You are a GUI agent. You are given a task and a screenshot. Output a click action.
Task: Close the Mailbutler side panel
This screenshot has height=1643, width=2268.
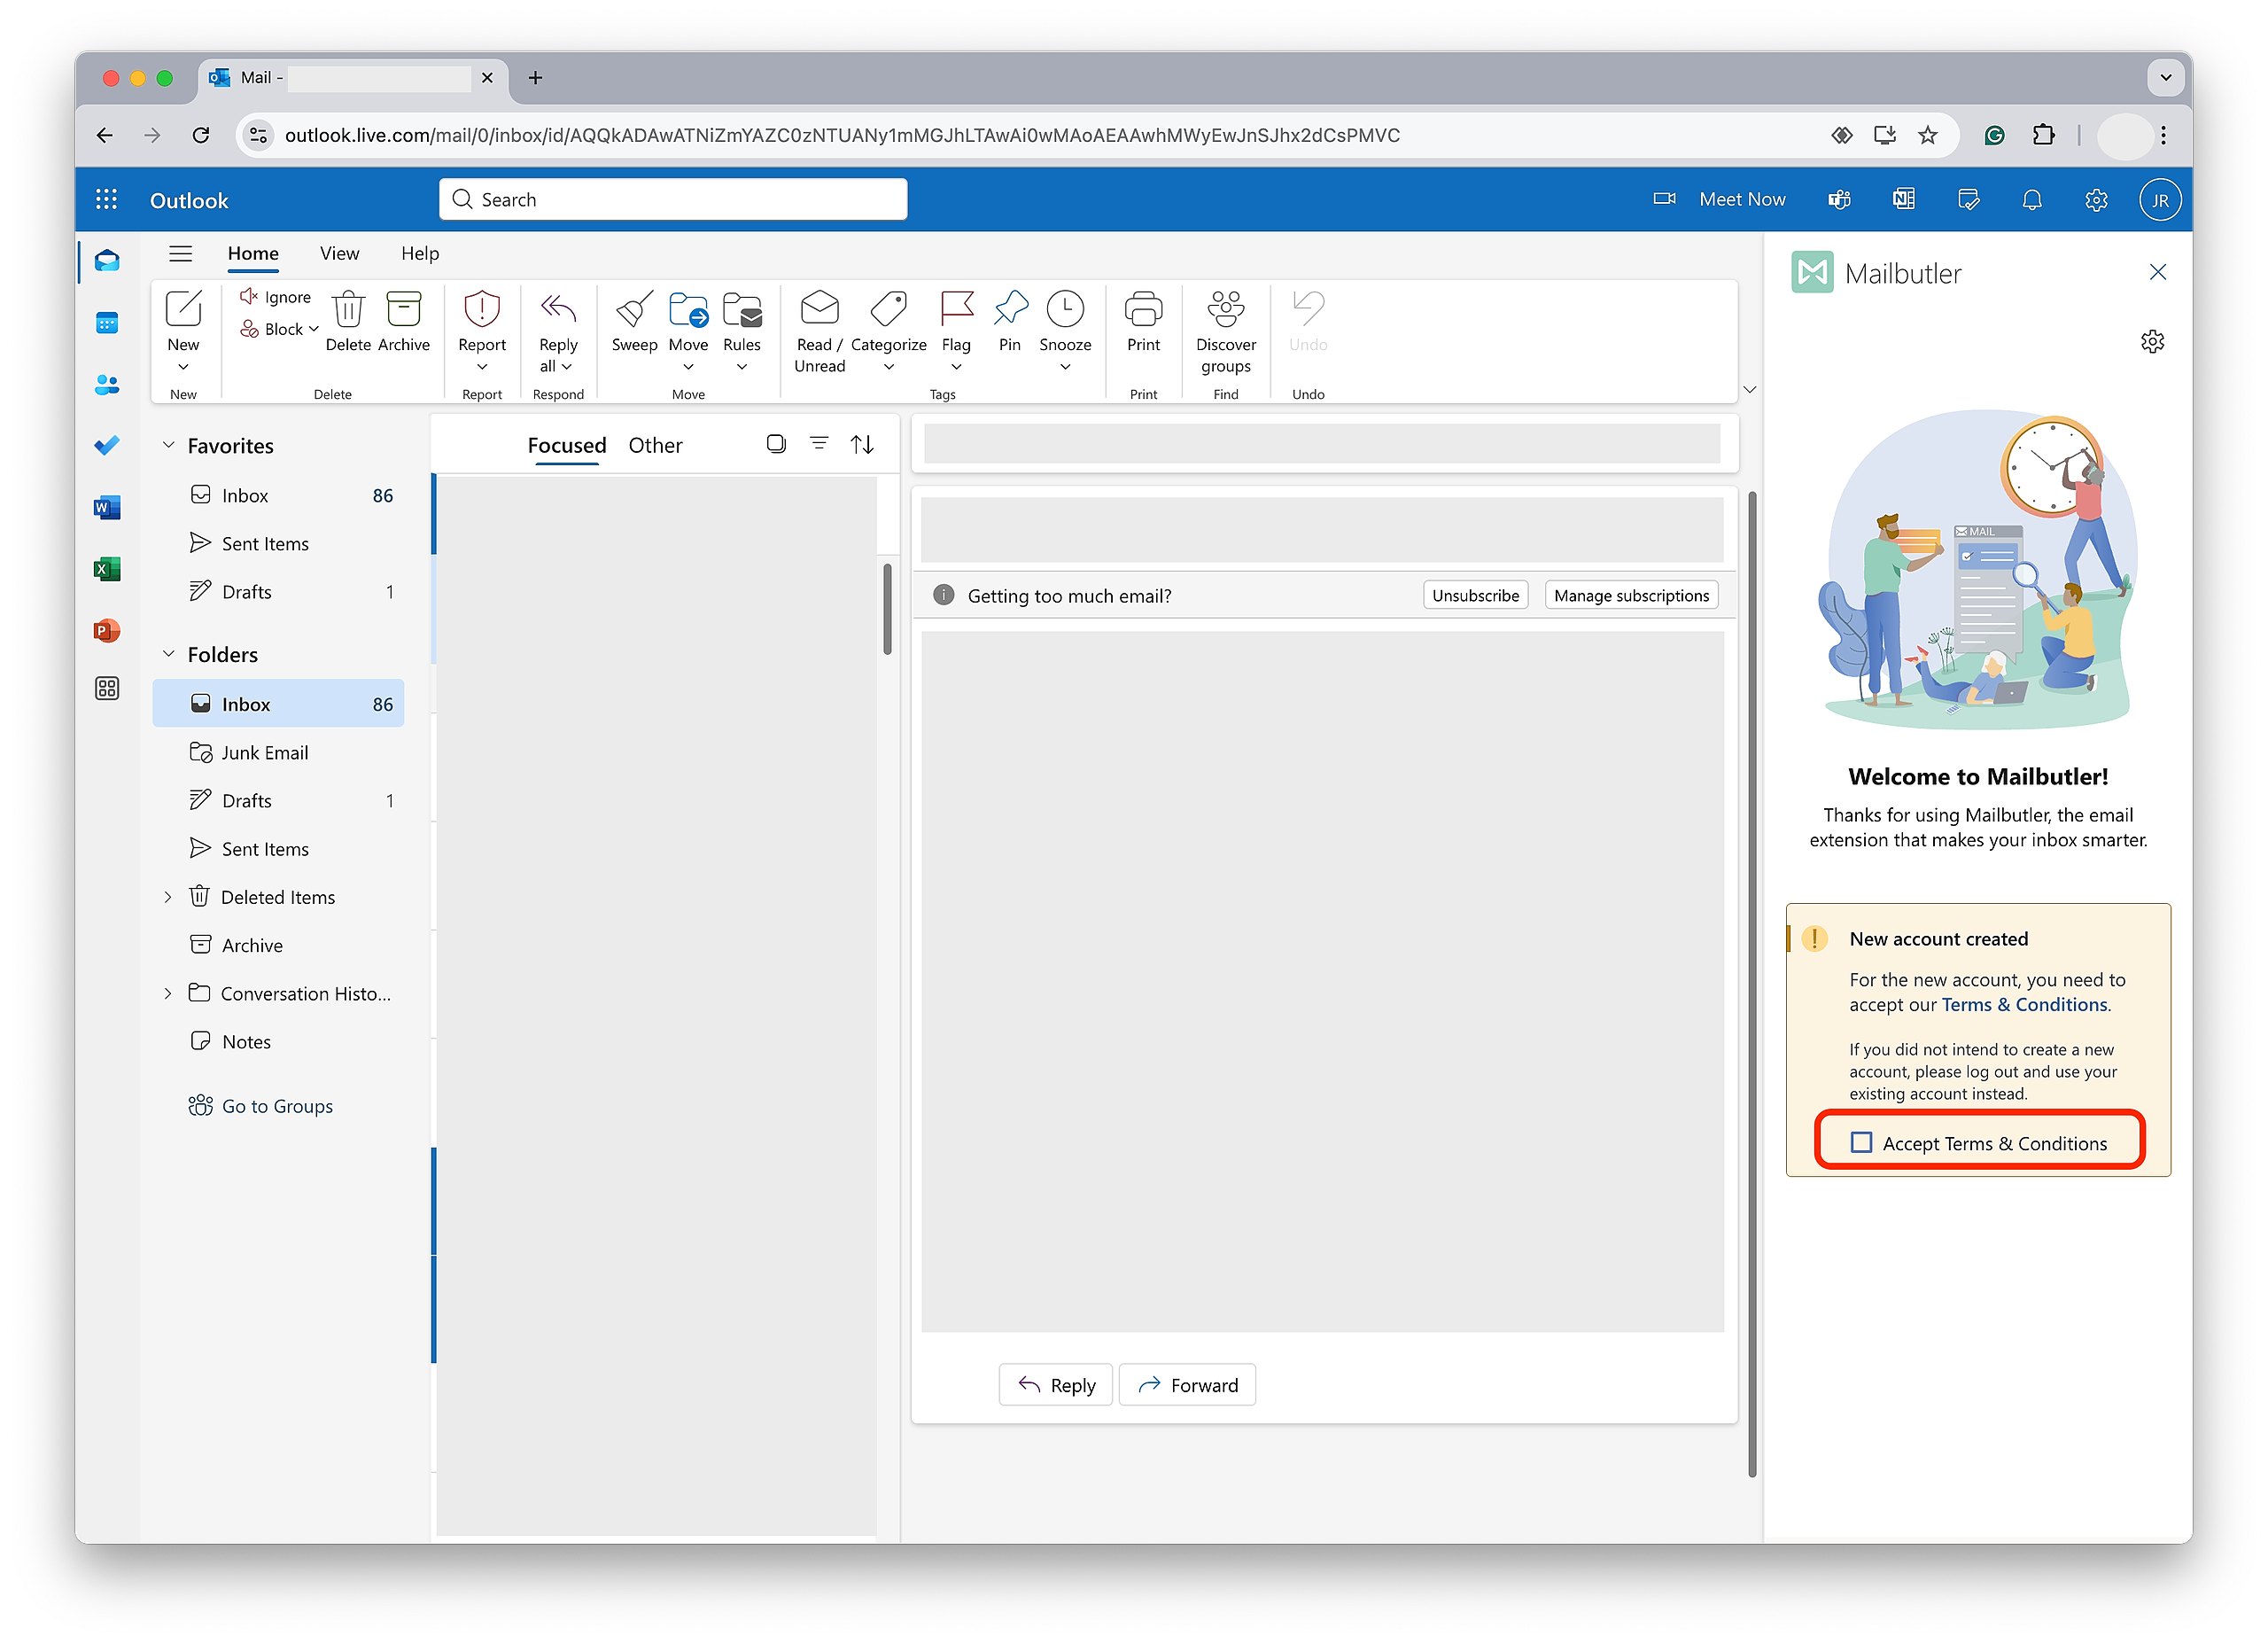pyautogui.click(x=2158, y=272)
